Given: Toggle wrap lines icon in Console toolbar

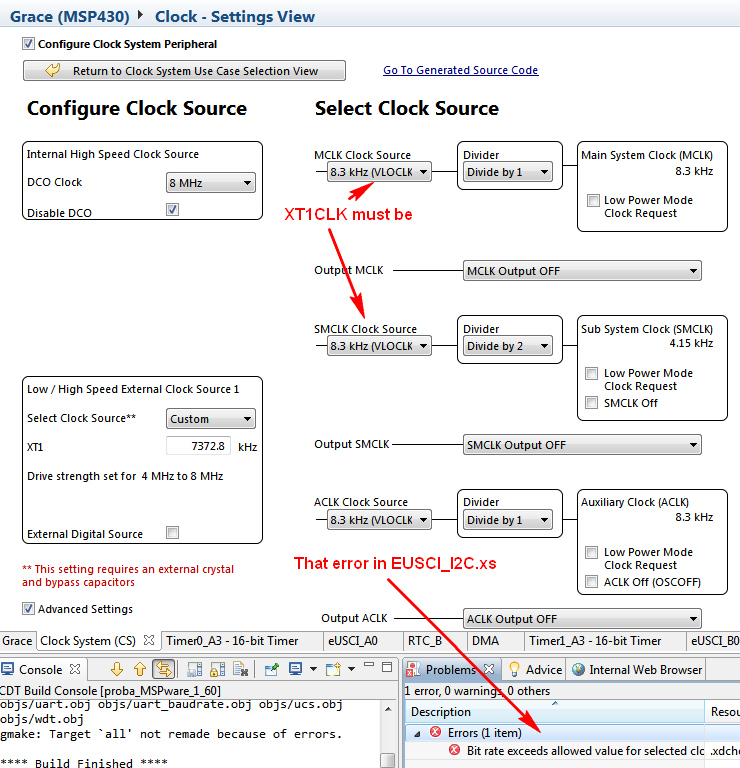Looking at the screenshot, I should (x=164, y=669).
